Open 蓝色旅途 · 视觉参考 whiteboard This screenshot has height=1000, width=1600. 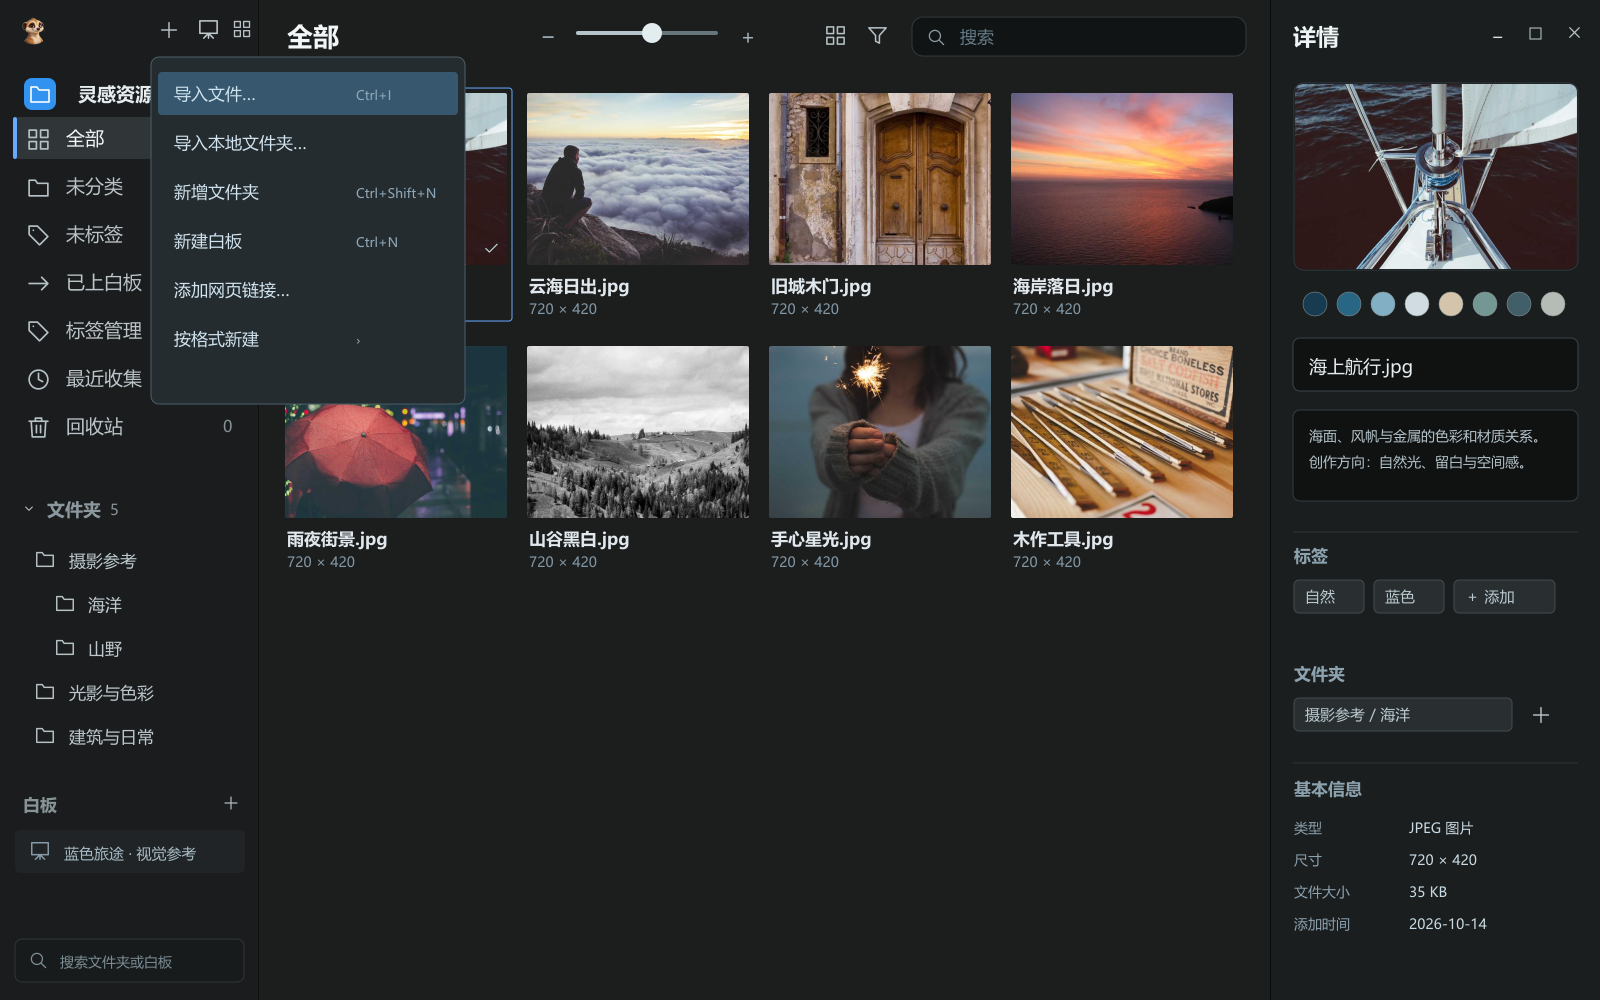(130, 852)
